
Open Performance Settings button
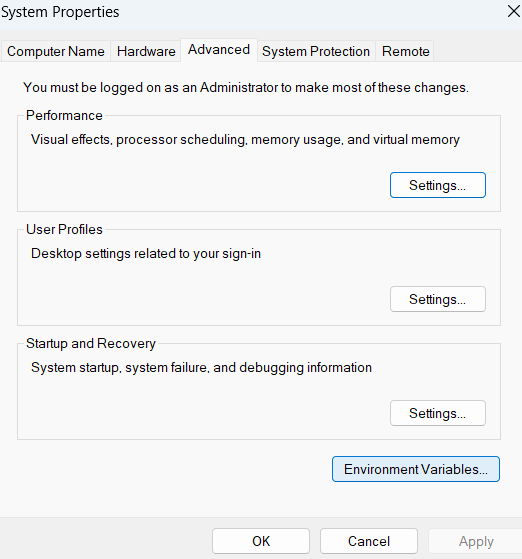click(x=438, y=185)
